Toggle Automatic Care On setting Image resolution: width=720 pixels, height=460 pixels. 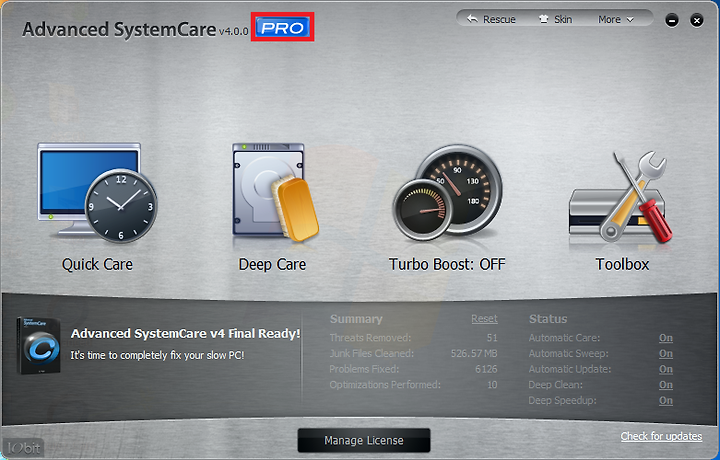666,338
